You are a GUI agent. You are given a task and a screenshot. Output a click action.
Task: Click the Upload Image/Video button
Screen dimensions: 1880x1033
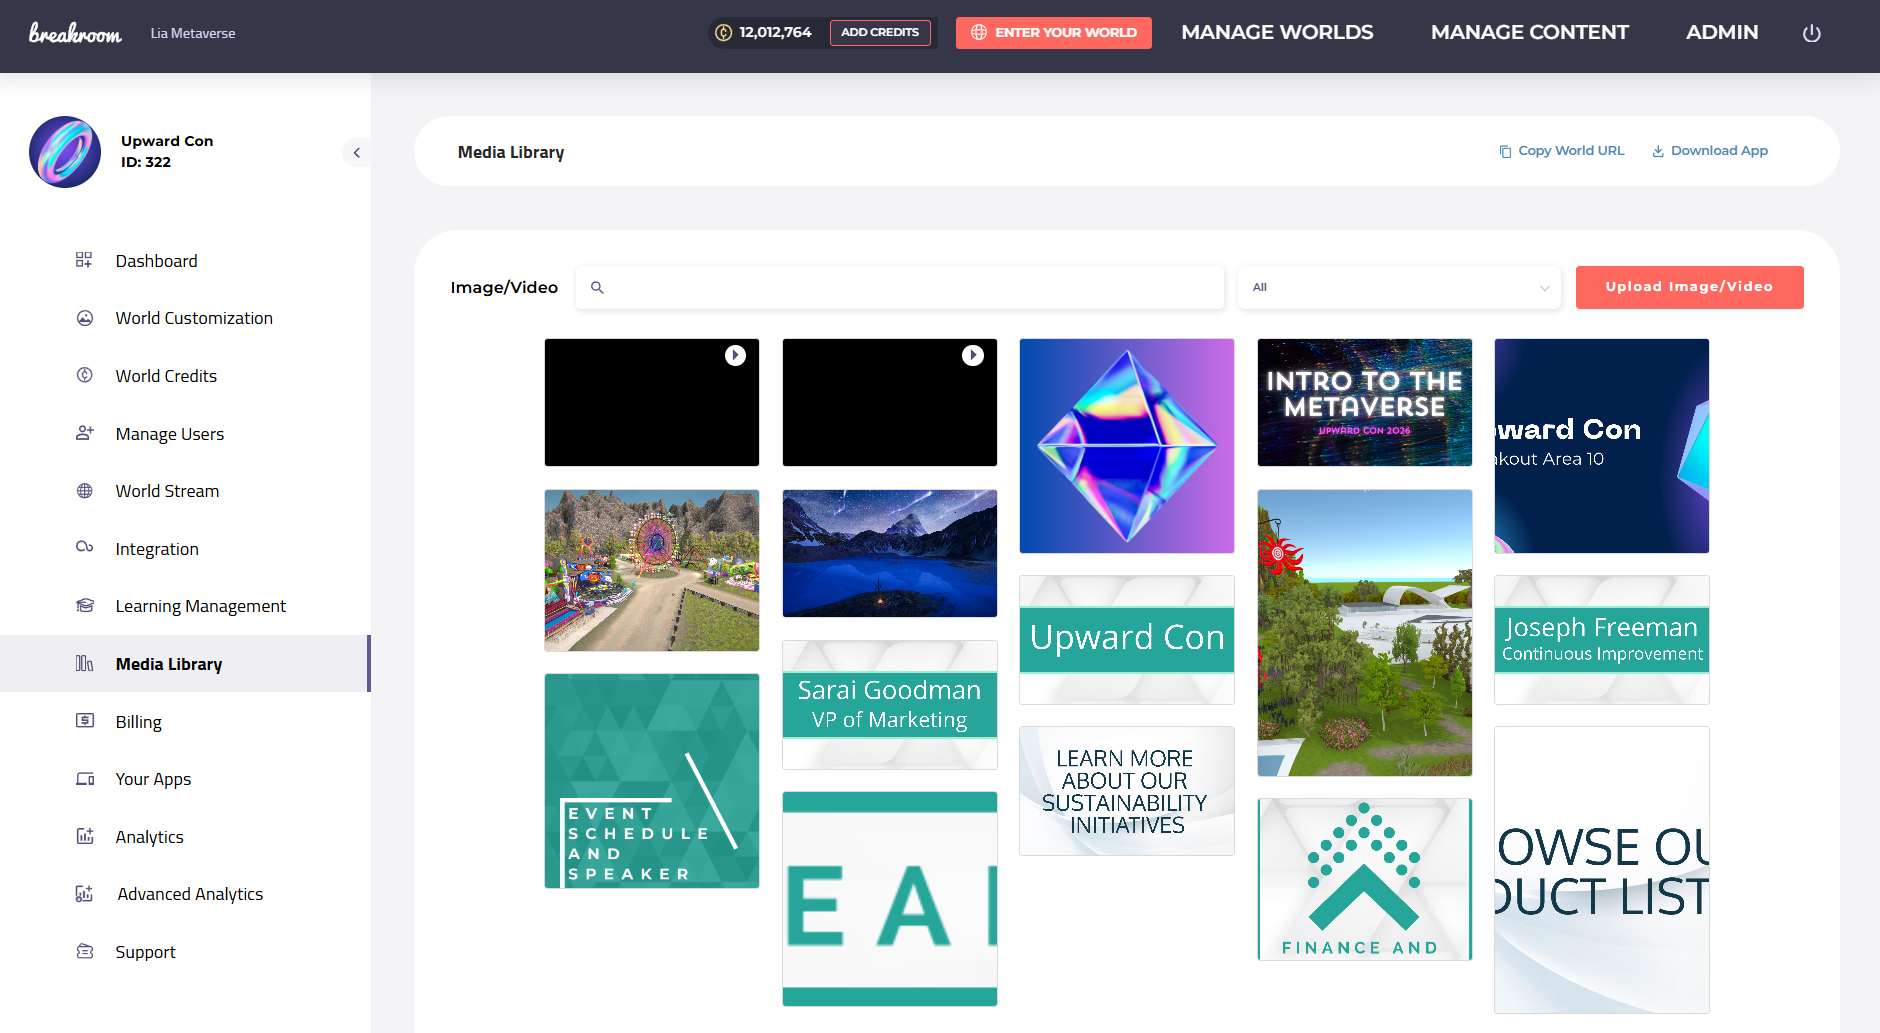tap(1690, 287)
